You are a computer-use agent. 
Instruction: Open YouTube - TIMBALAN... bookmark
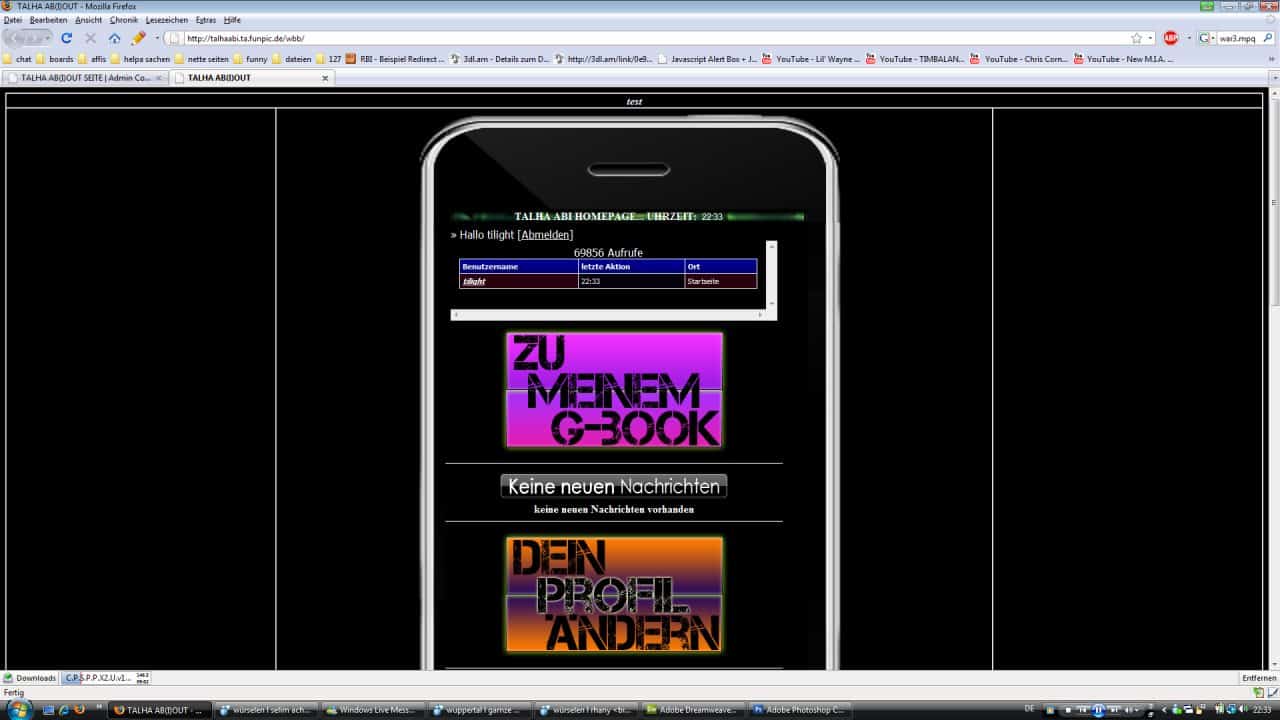[915, 59]
